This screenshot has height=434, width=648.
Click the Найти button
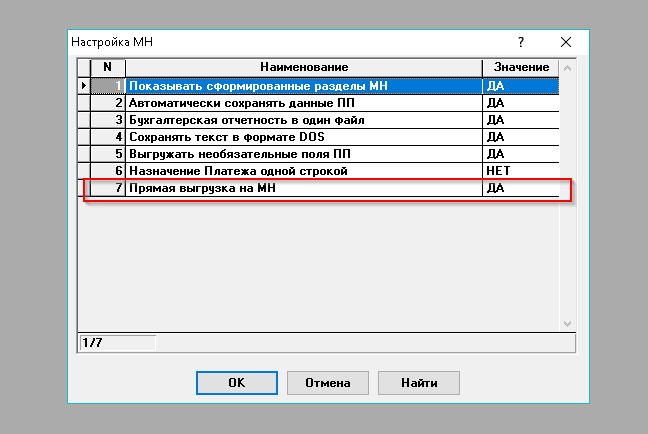(419, 383)
